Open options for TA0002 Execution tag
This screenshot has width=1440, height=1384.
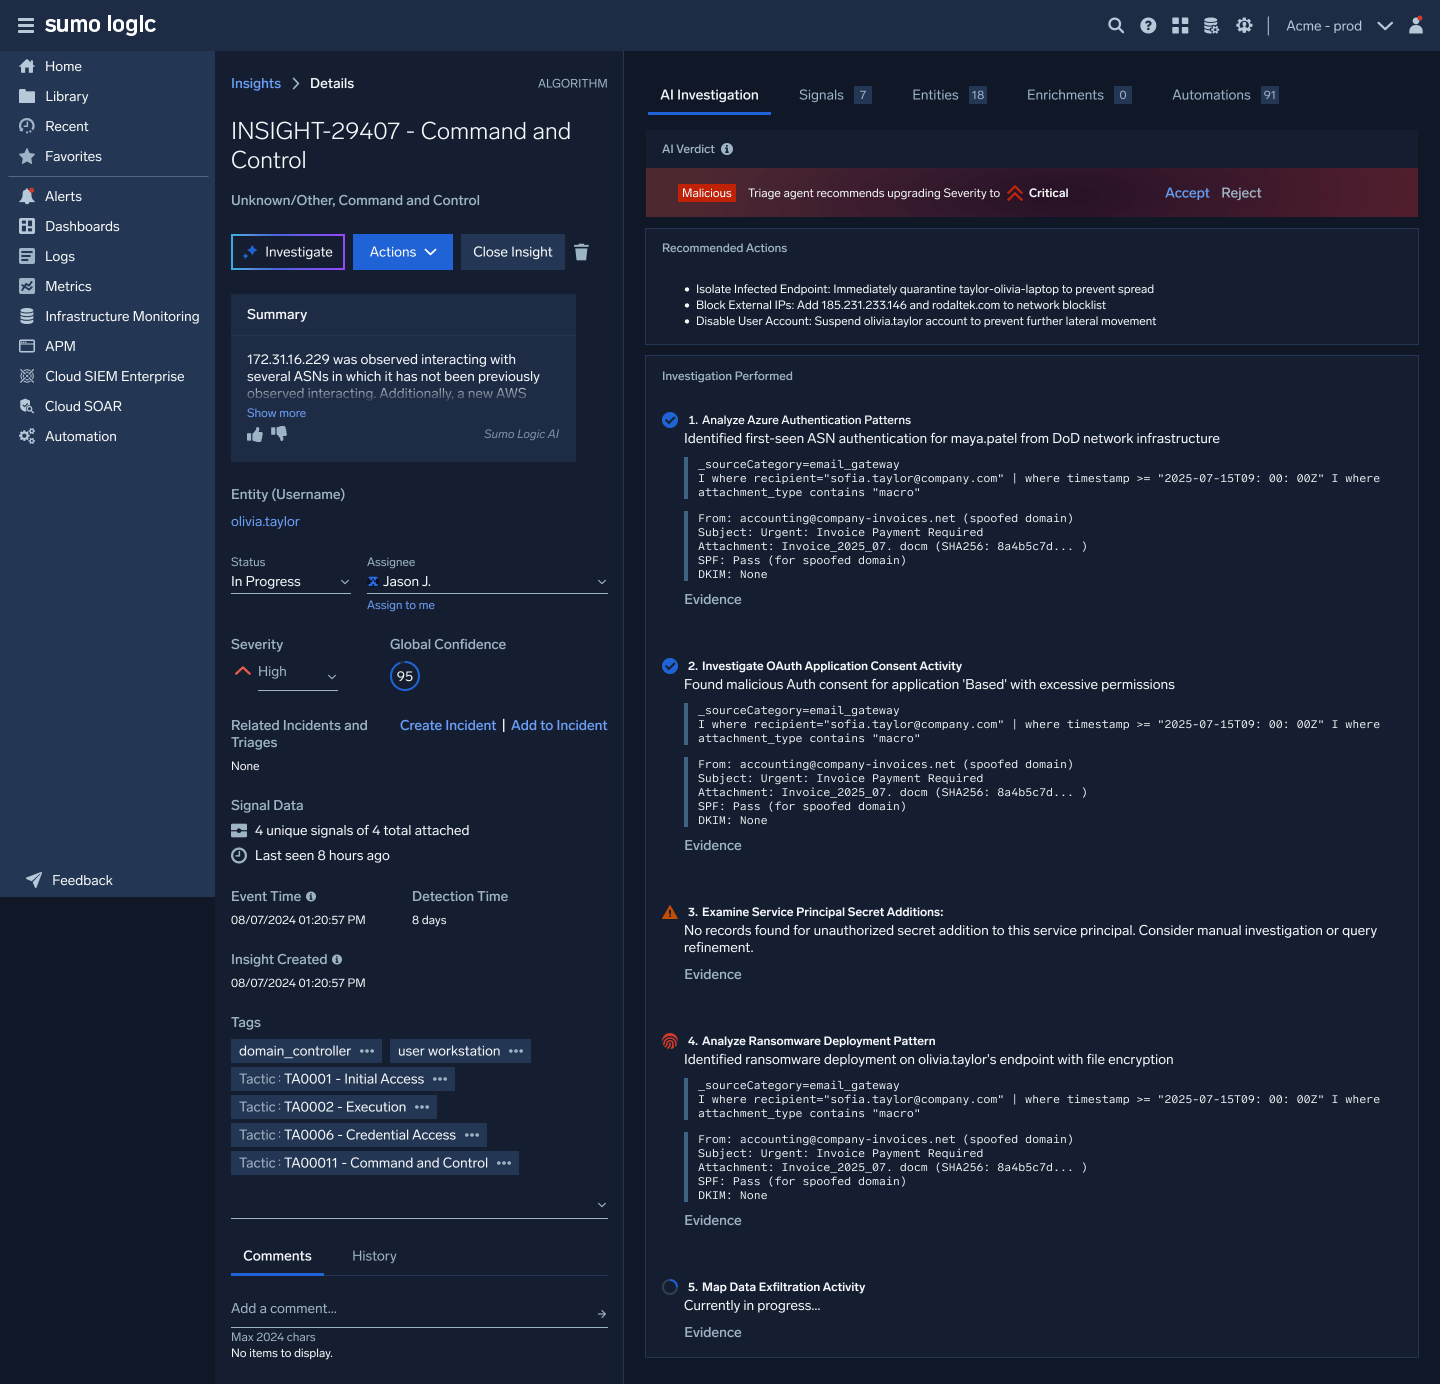pyautogui.click(x=422, y=1107)
